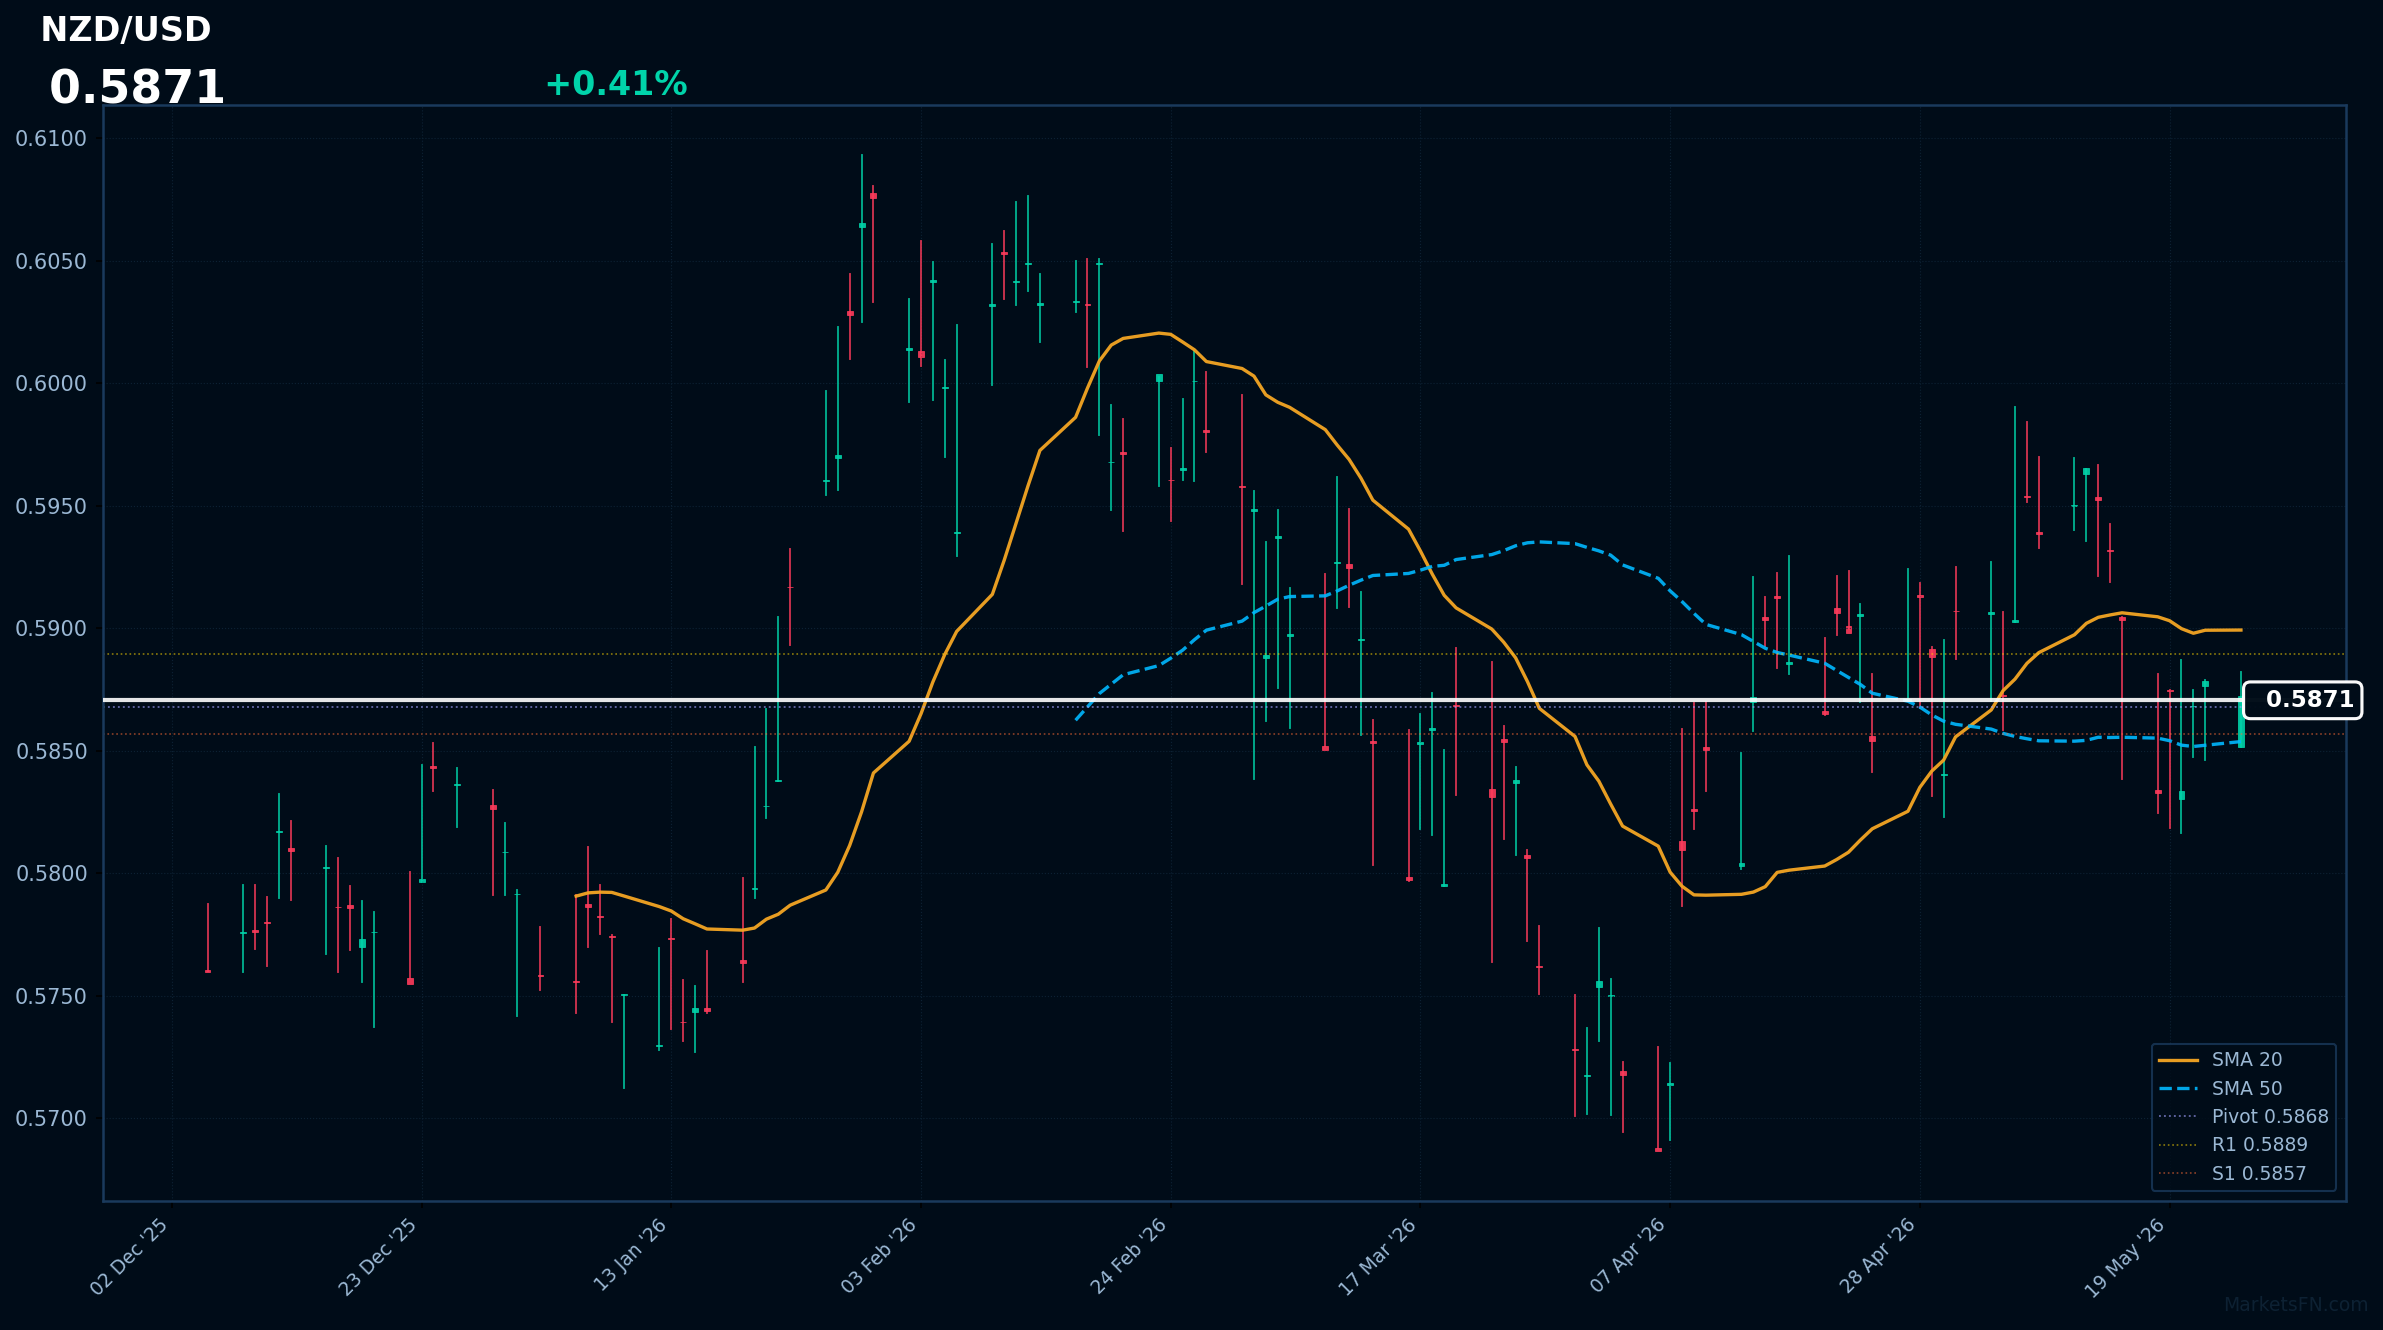Viewport: 2383px width, 1330px height.
Task: Click the 0.6050 y-axis label
Action: pyautogui.click(x=51, y=262)
